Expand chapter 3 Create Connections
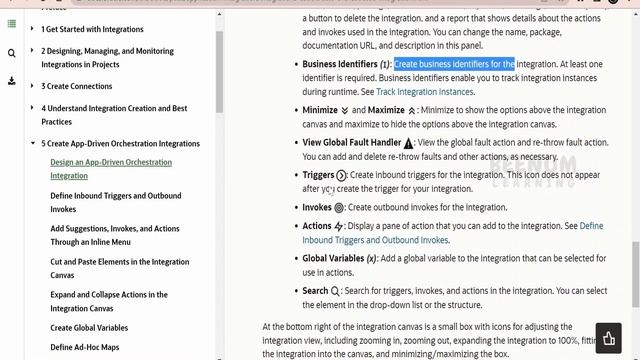The image size is (640, 360). coord(32,86)
